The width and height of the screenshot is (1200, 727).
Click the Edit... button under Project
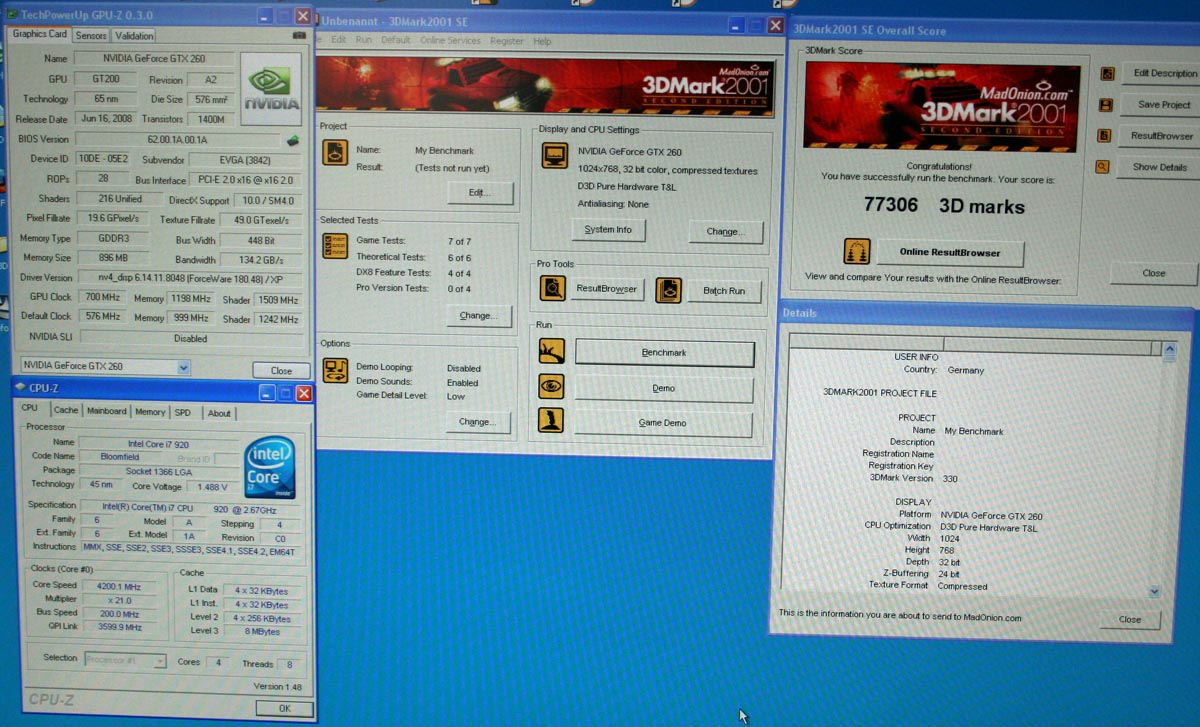(x=480, y=193)
